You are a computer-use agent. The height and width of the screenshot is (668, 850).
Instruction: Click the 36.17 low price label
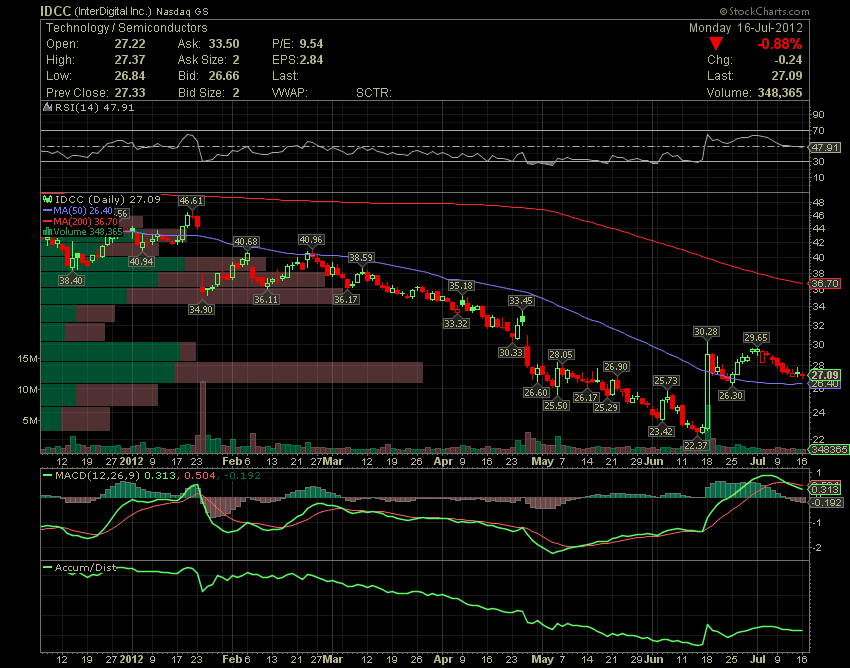(346, 299)
